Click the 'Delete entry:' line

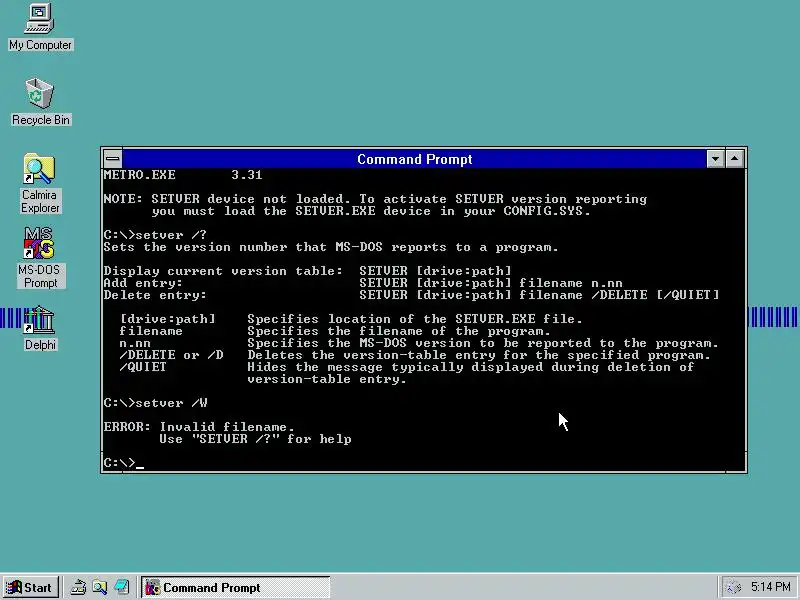[x=411, y=295]
